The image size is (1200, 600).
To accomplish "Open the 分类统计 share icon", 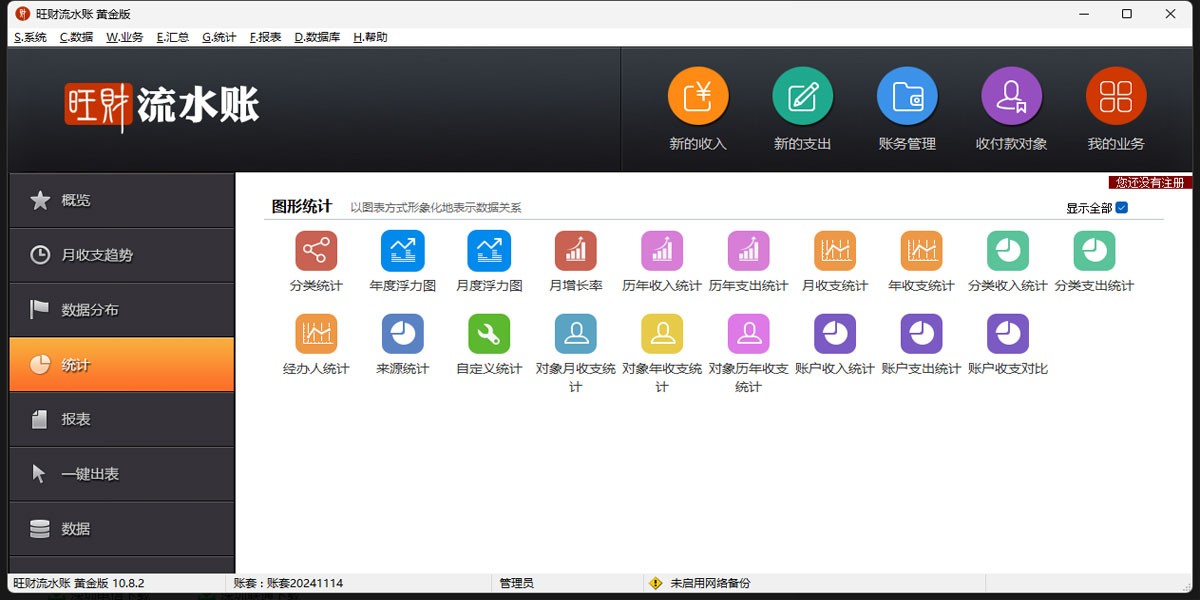I will click(316, 251).
